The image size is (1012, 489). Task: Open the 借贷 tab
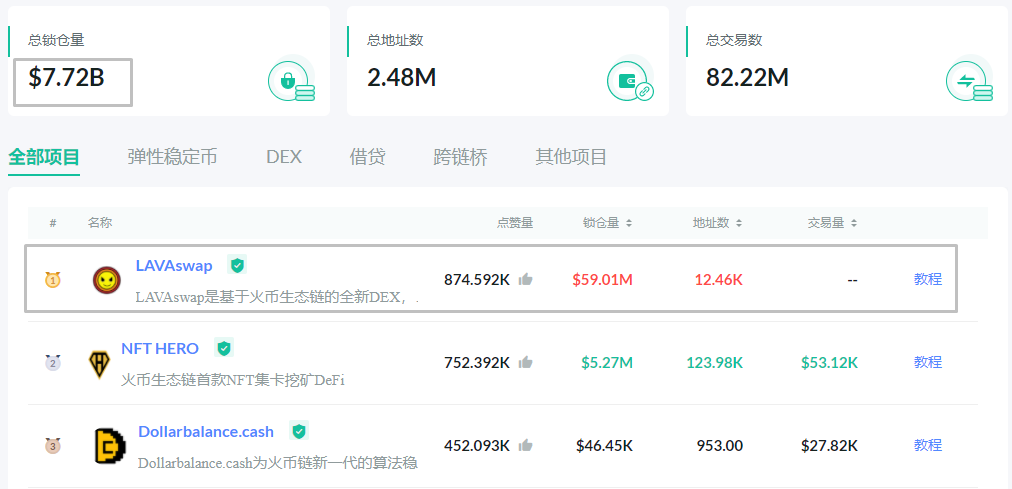pos(367,157)
